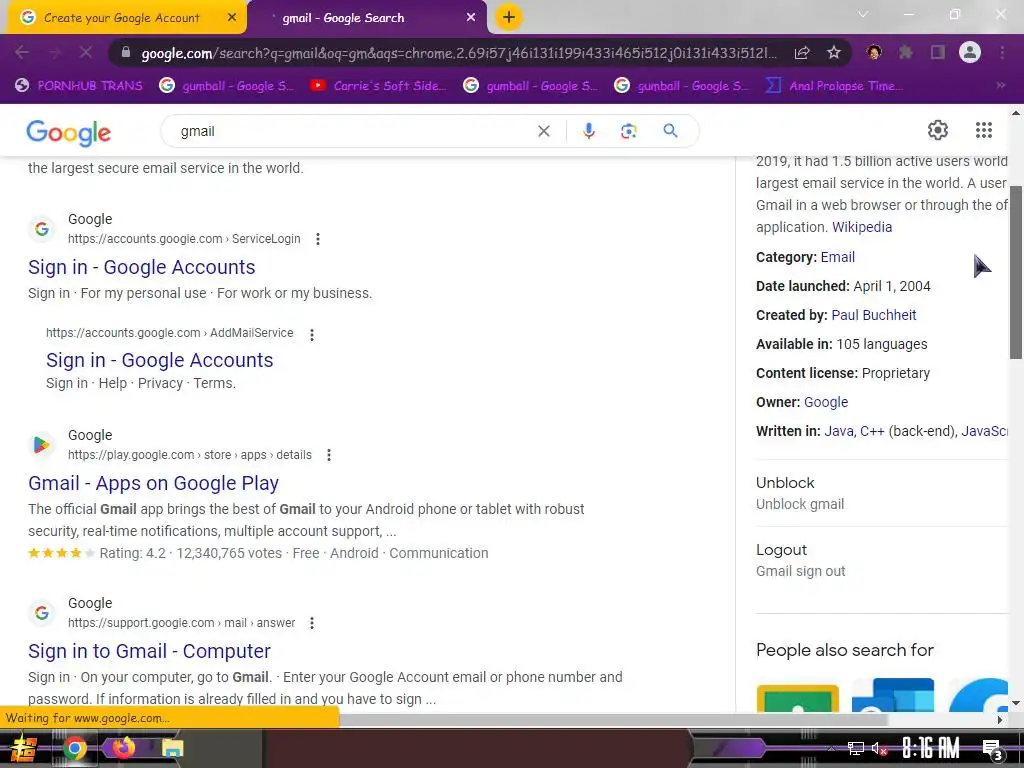Viewport: 1024px width, 768px height.
Task: Click the extension avatar icon in toolbar
Action: (x=874, y=52)
